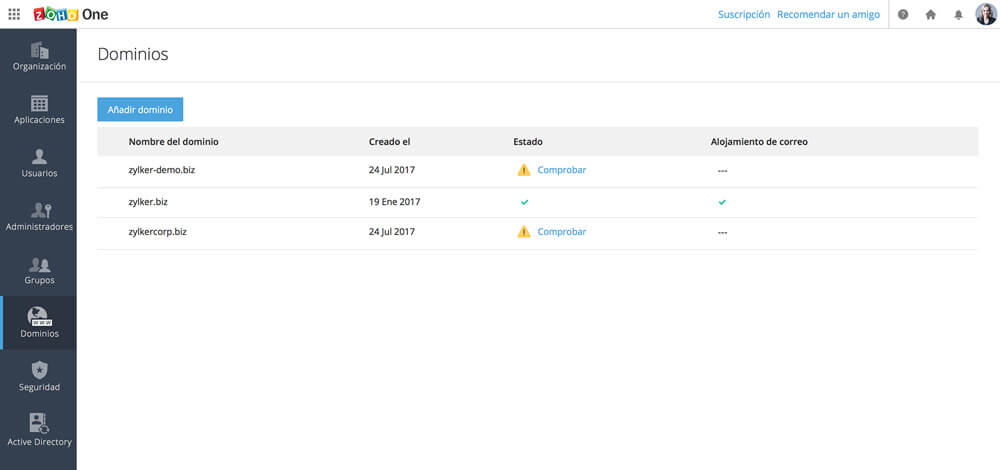Open Administradores section
This screenshot has height=470, width=1000.
pos(39,217)
